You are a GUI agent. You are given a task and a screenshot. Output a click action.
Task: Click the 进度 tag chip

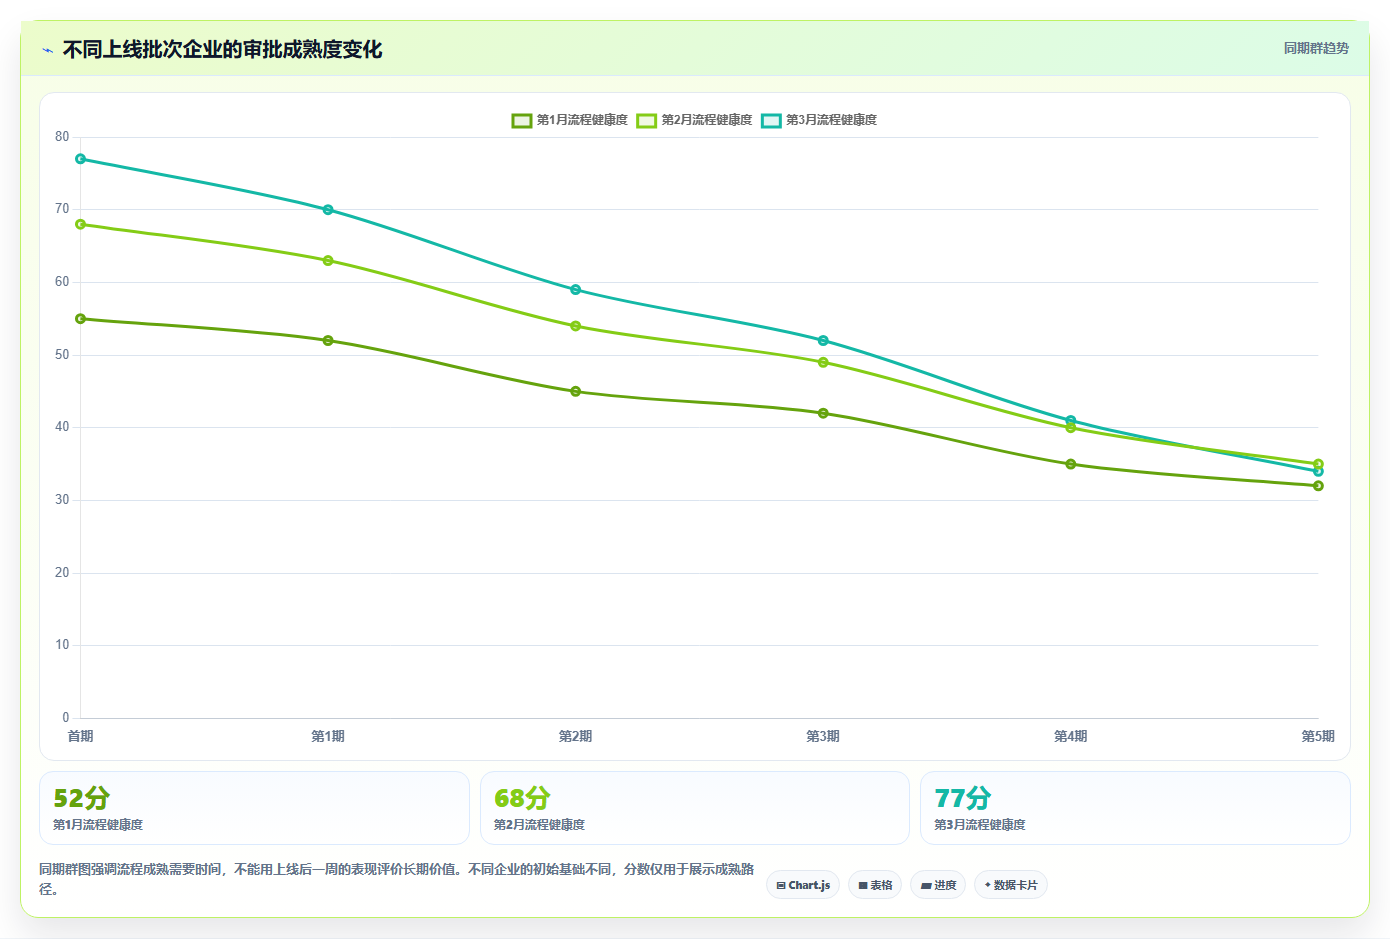coord(938,885)
